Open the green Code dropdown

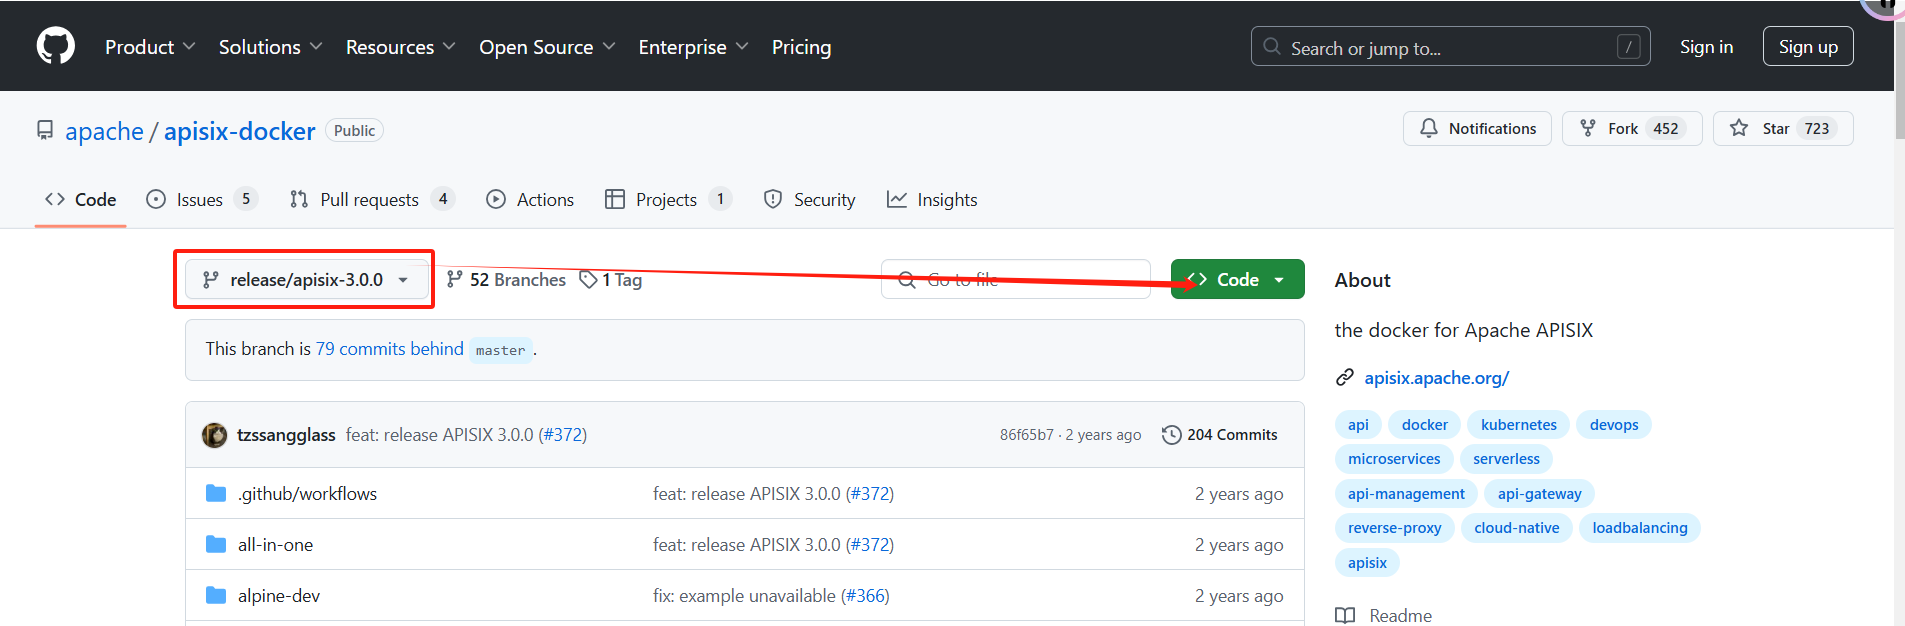[1237, 280]
